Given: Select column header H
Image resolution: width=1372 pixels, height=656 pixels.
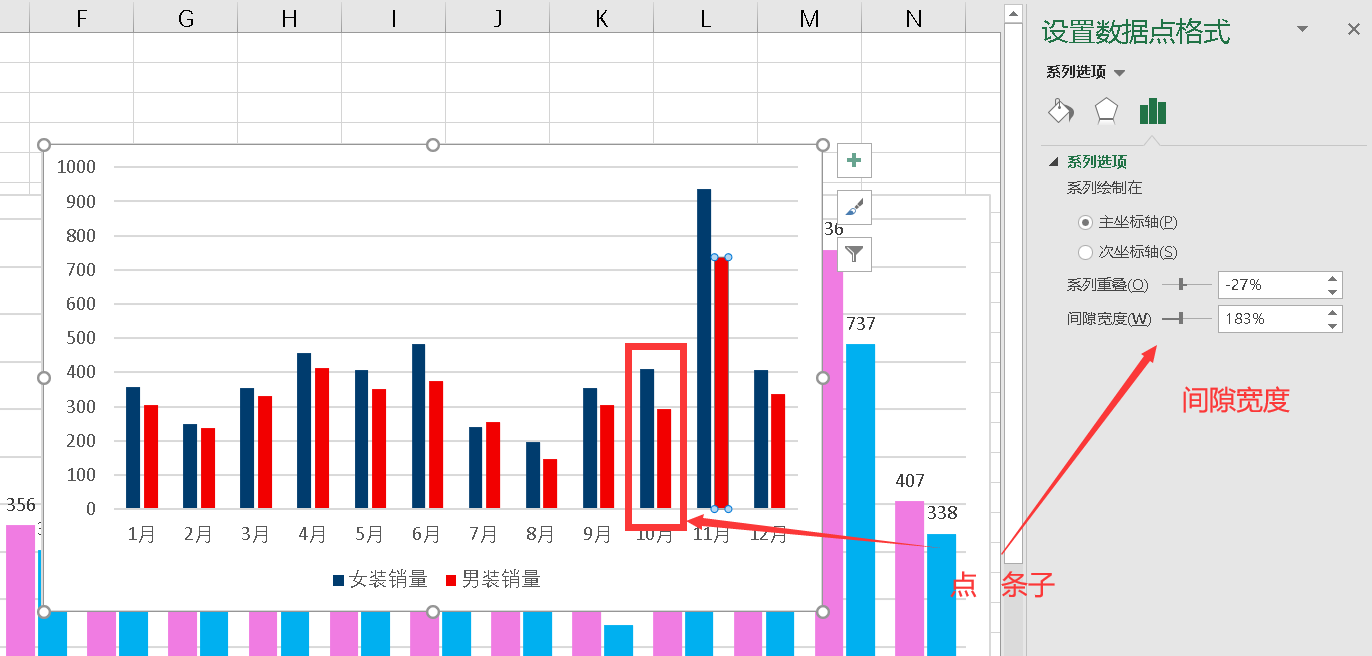Looking at the screenshot, I should tap(289, 17).
